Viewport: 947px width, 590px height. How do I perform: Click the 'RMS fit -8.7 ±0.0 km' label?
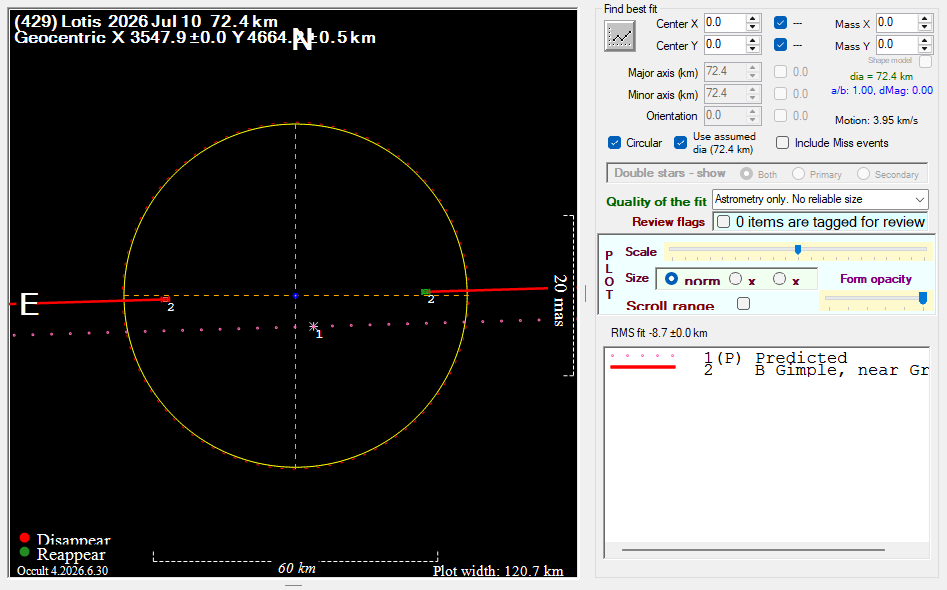click(659, 333)
